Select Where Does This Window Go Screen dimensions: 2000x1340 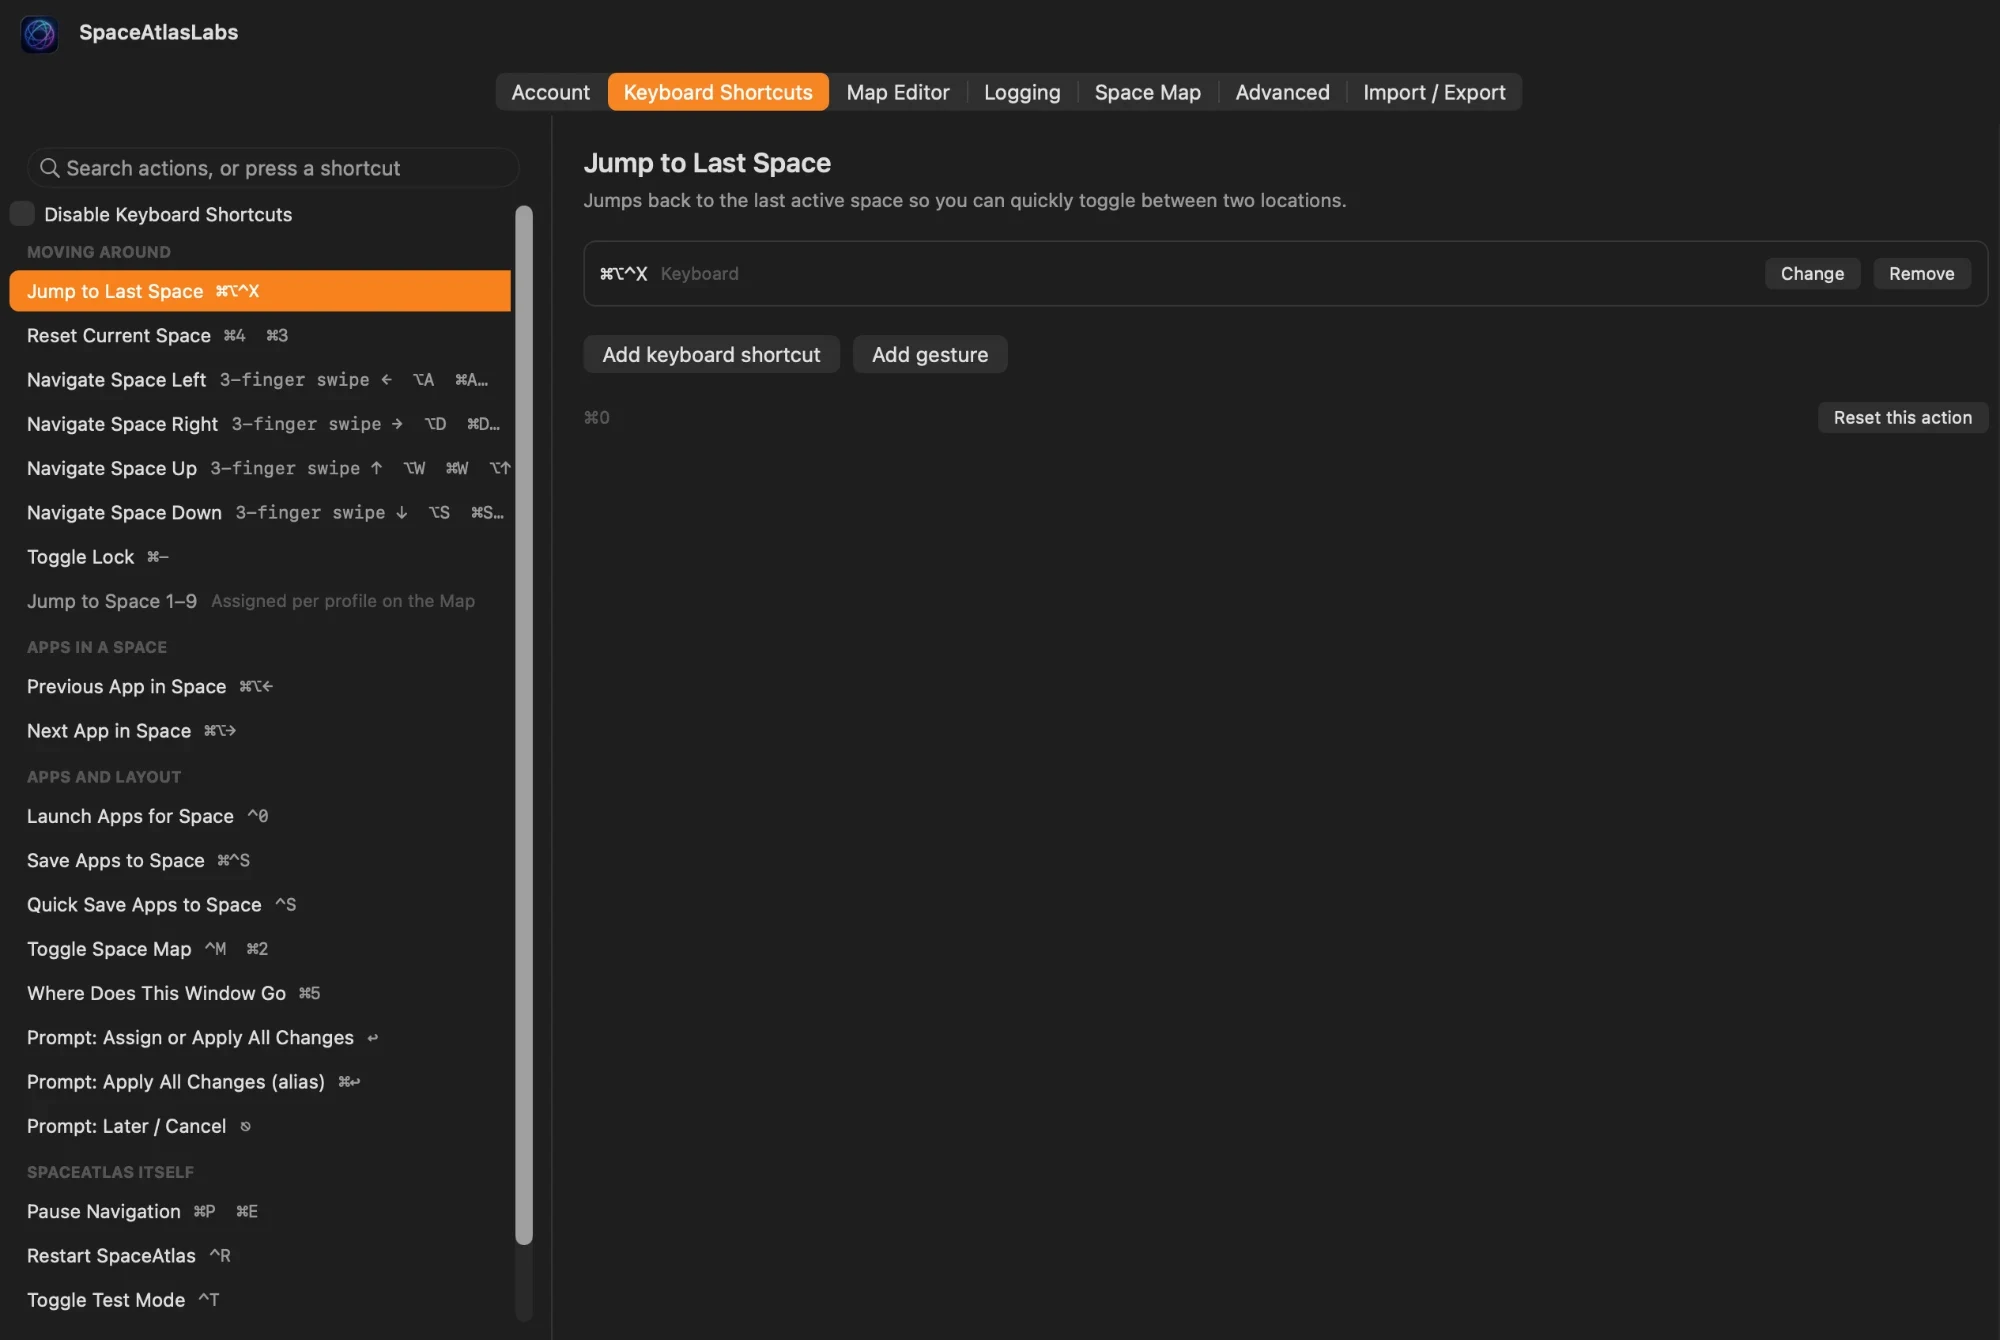pos(260,993)
